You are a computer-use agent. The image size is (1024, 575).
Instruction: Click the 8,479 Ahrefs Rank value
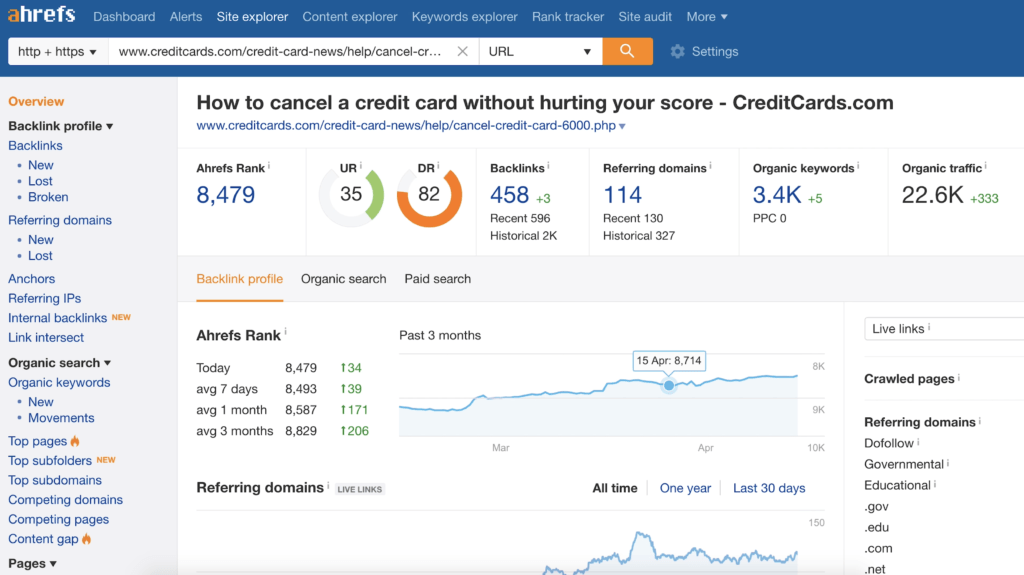(x=225, y=195)
